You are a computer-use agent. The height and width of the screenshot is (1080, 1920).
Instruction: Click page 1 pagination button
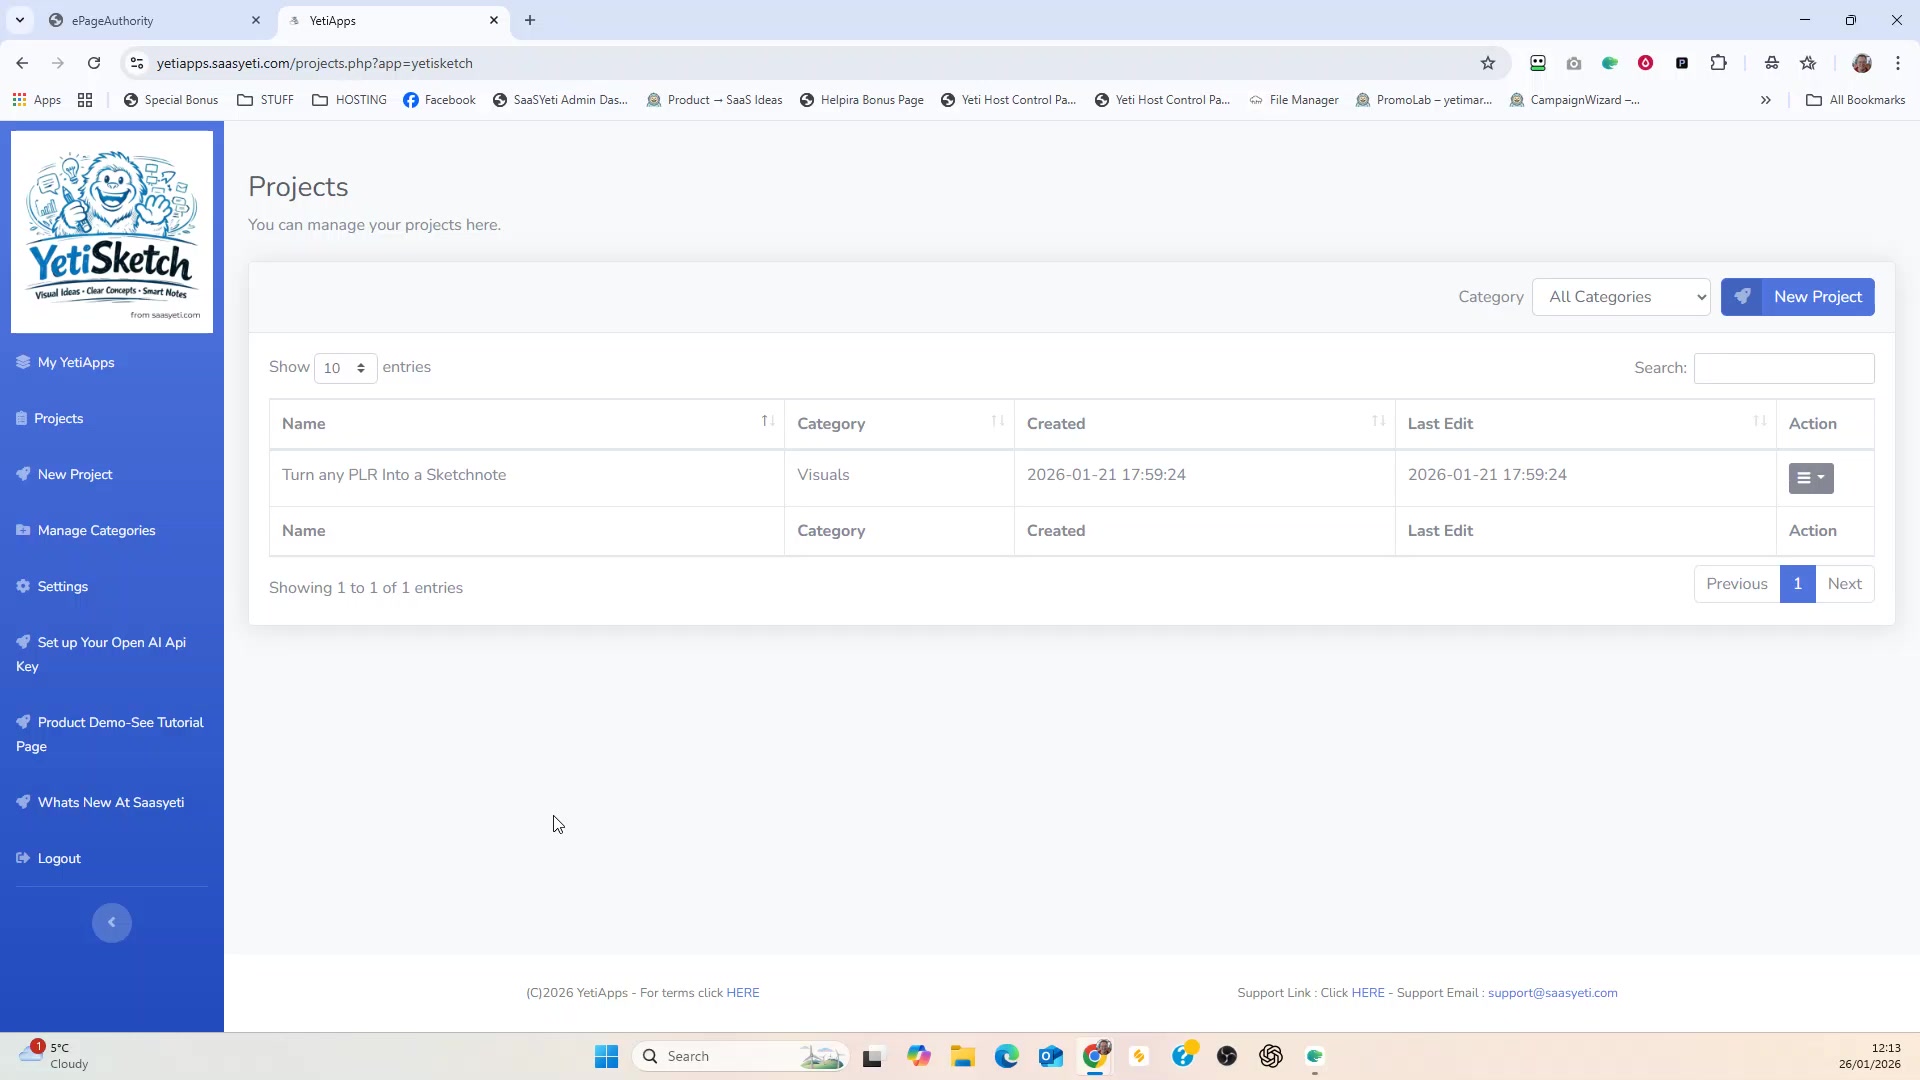[1797, 584]
